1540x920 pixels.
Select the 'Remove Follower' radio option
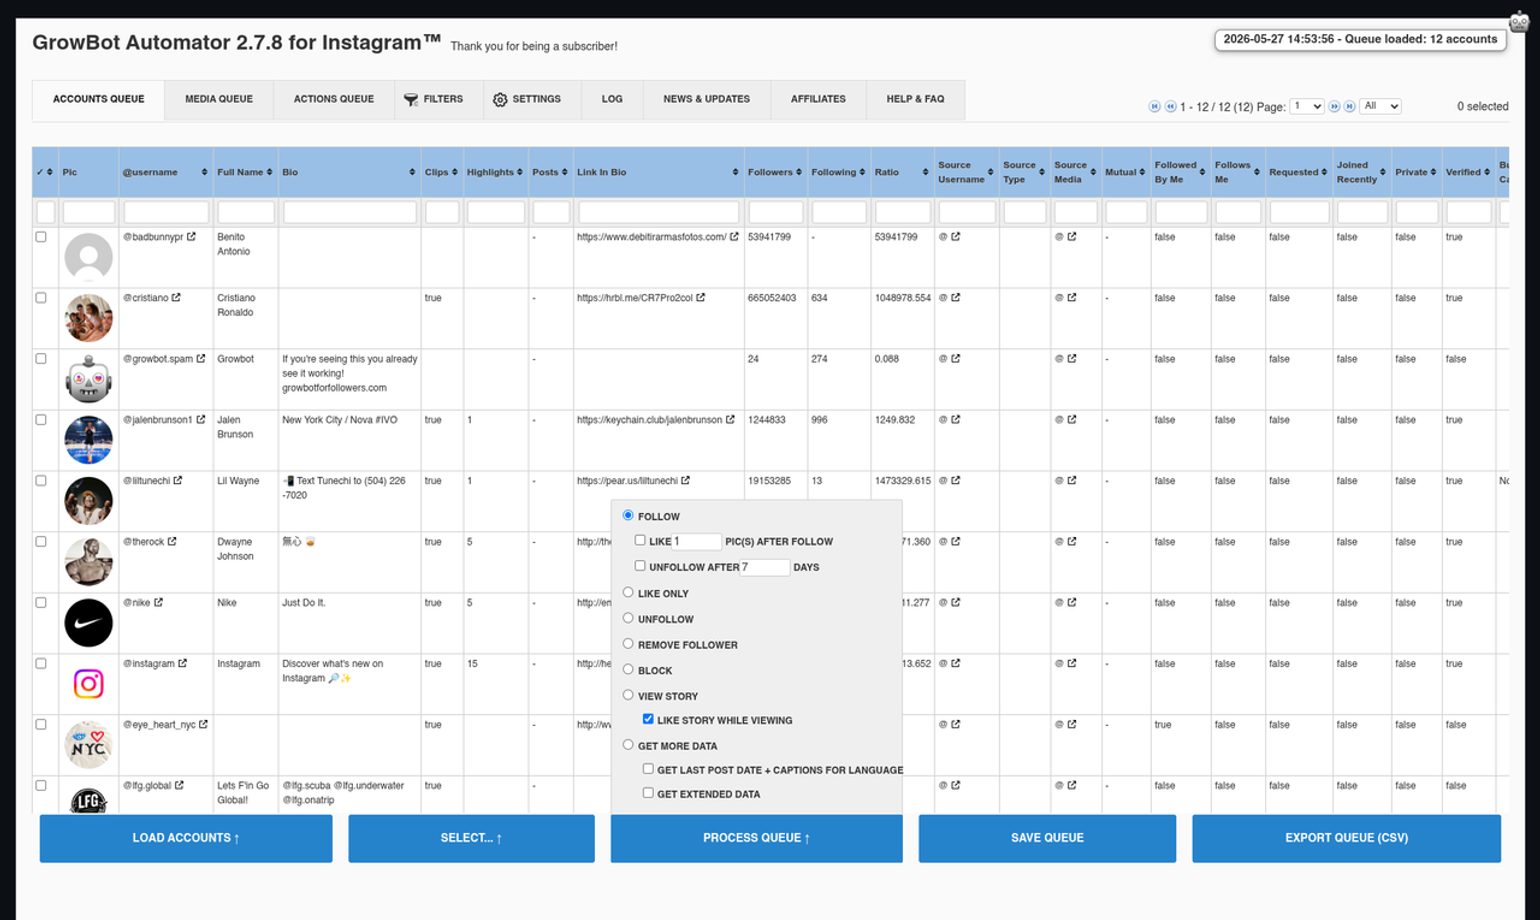[628, 644]
